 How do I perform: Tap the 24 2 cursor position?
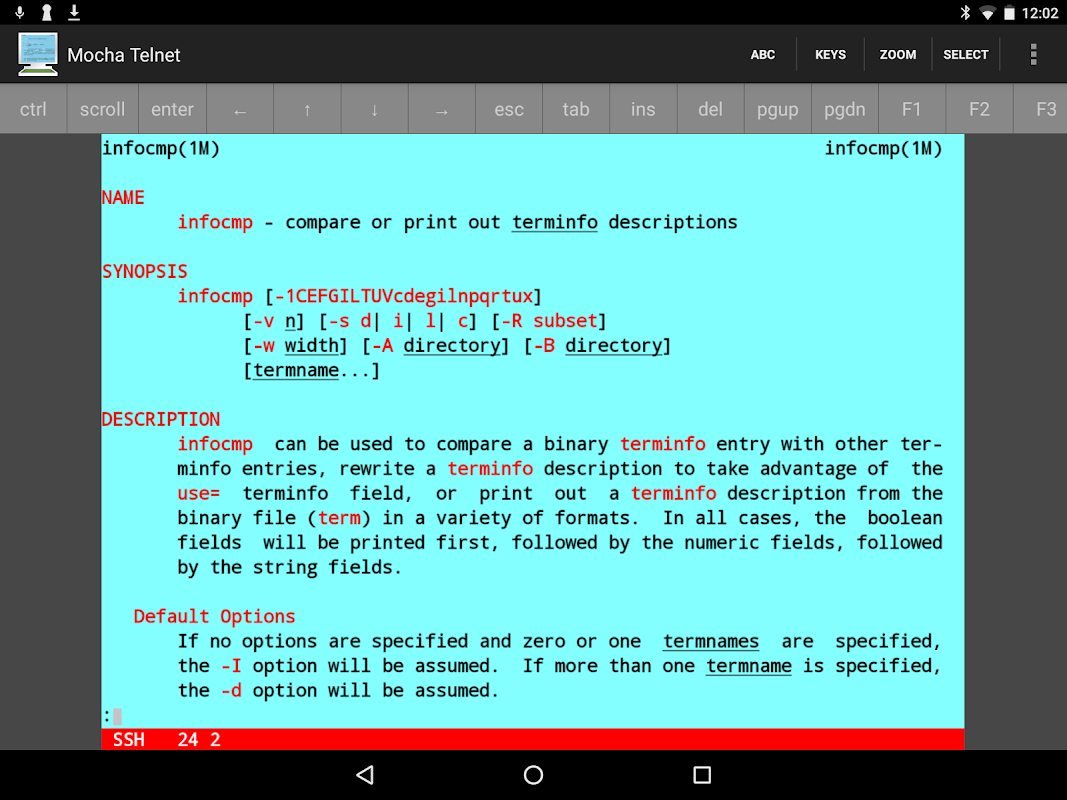point(199,739)
